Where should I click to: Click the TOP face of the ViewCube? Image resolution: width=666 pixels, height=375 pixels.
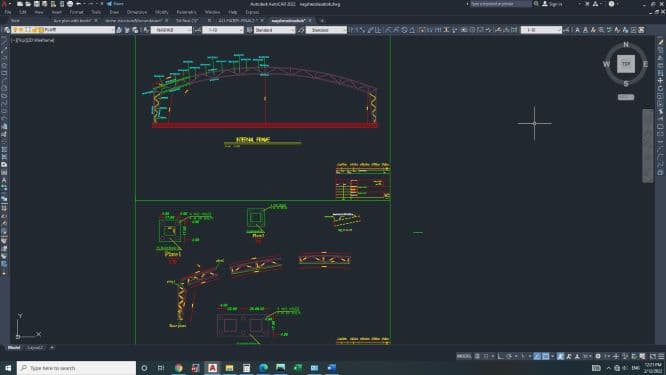coord(626,64)
